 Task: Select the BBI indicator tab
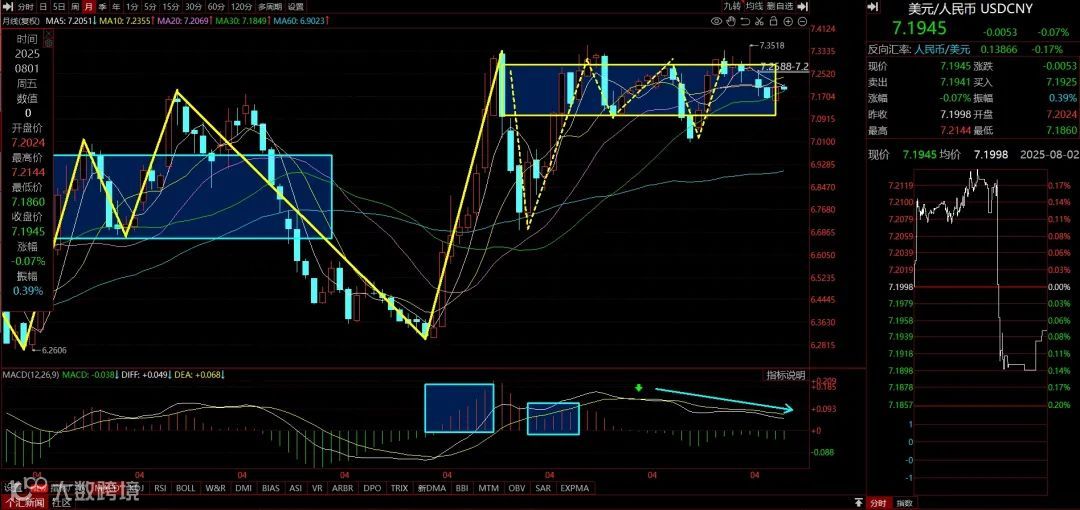(462, 488)
